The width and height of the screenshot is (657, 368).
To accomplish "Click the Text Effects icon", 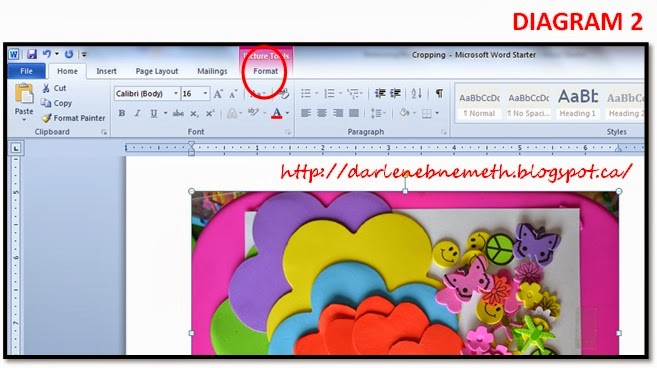I will (x=232, y=113).
